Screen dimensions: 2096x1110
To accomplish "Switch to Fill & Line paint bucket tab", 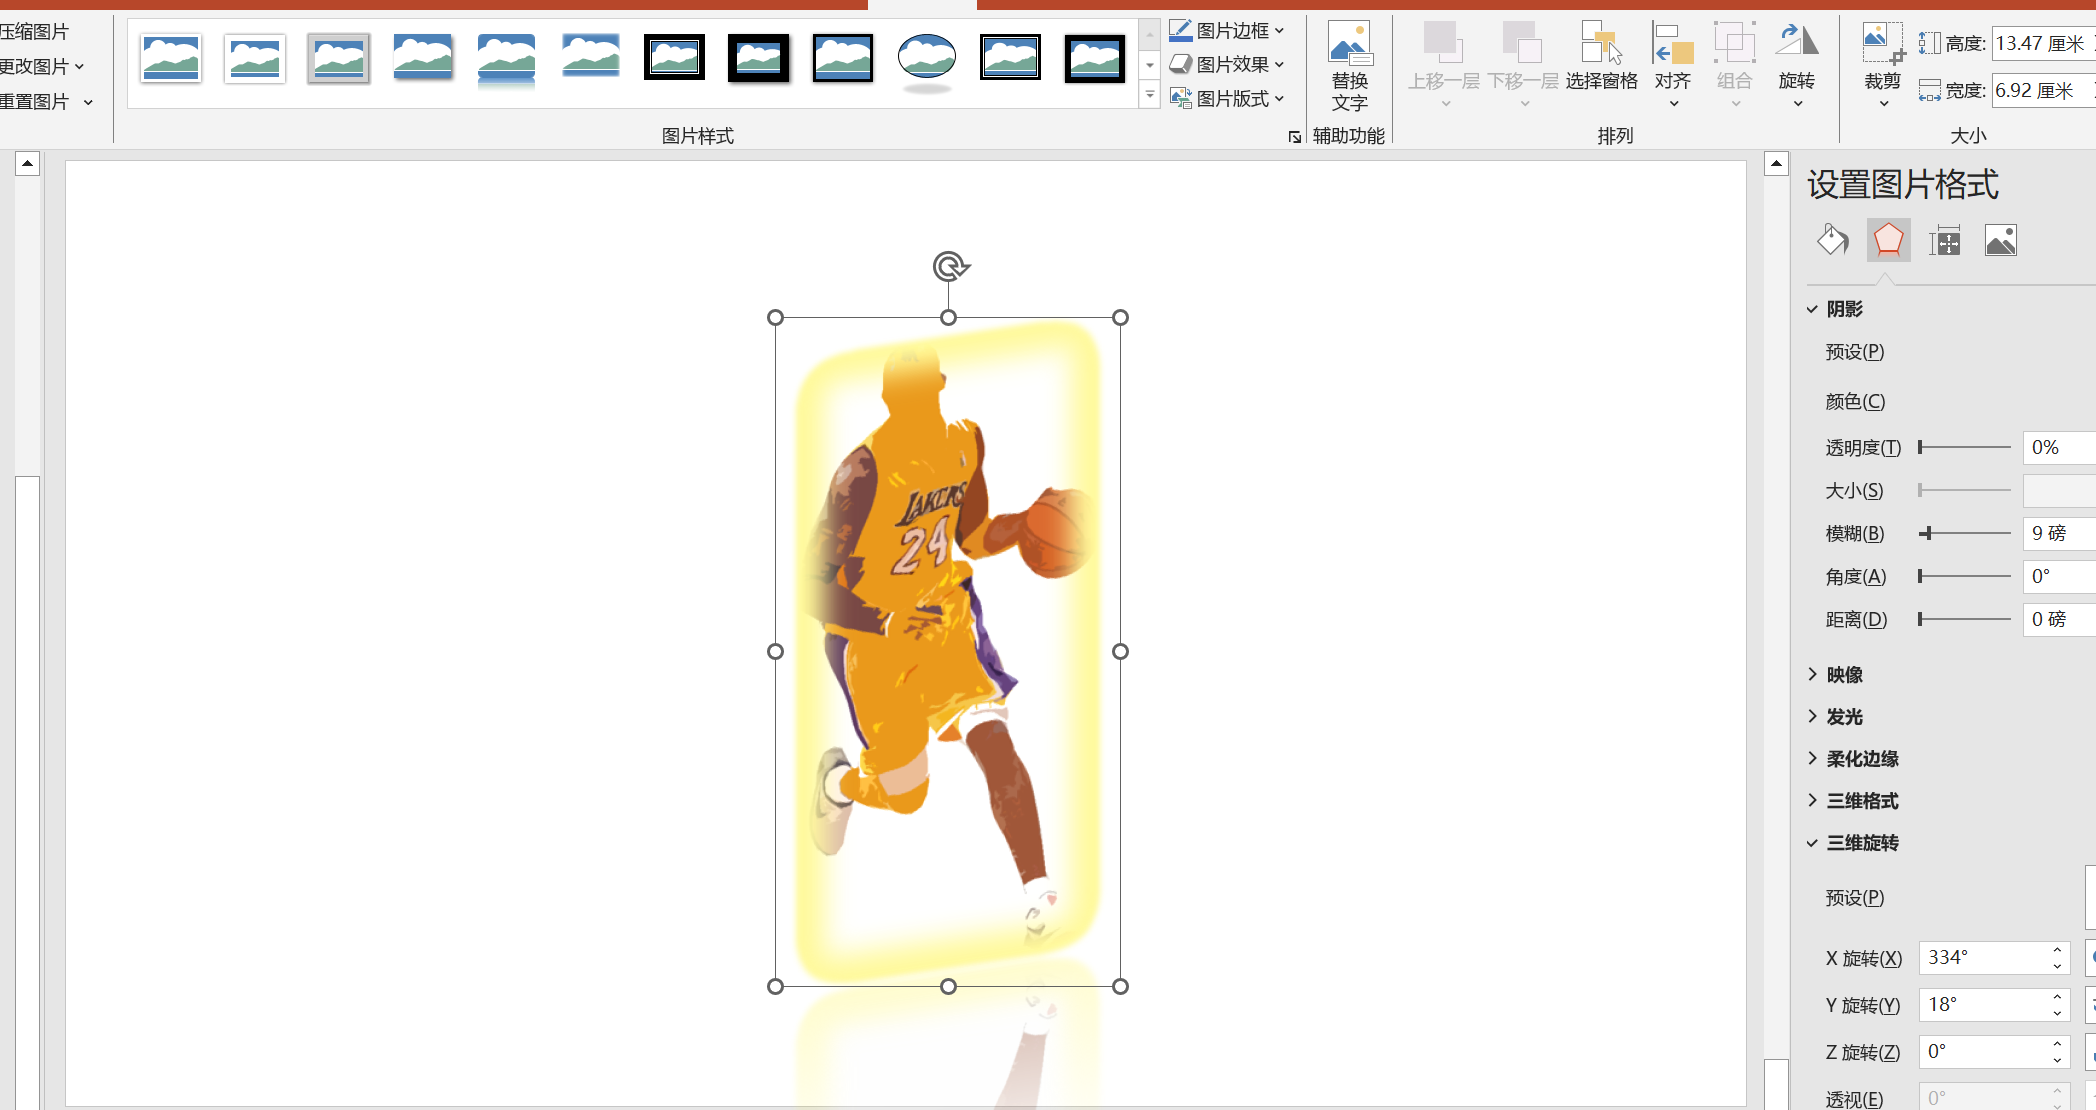I will [x=1832, y=241].
